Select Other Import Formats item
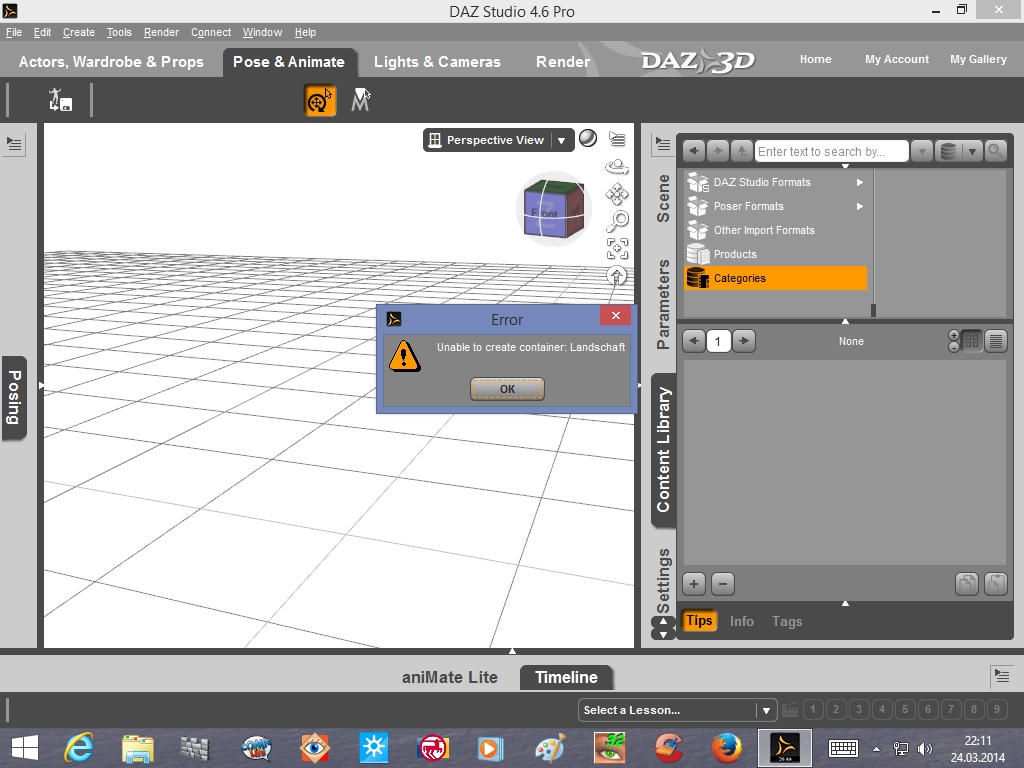Screen dimensions: 1024x768 (776, 230)
